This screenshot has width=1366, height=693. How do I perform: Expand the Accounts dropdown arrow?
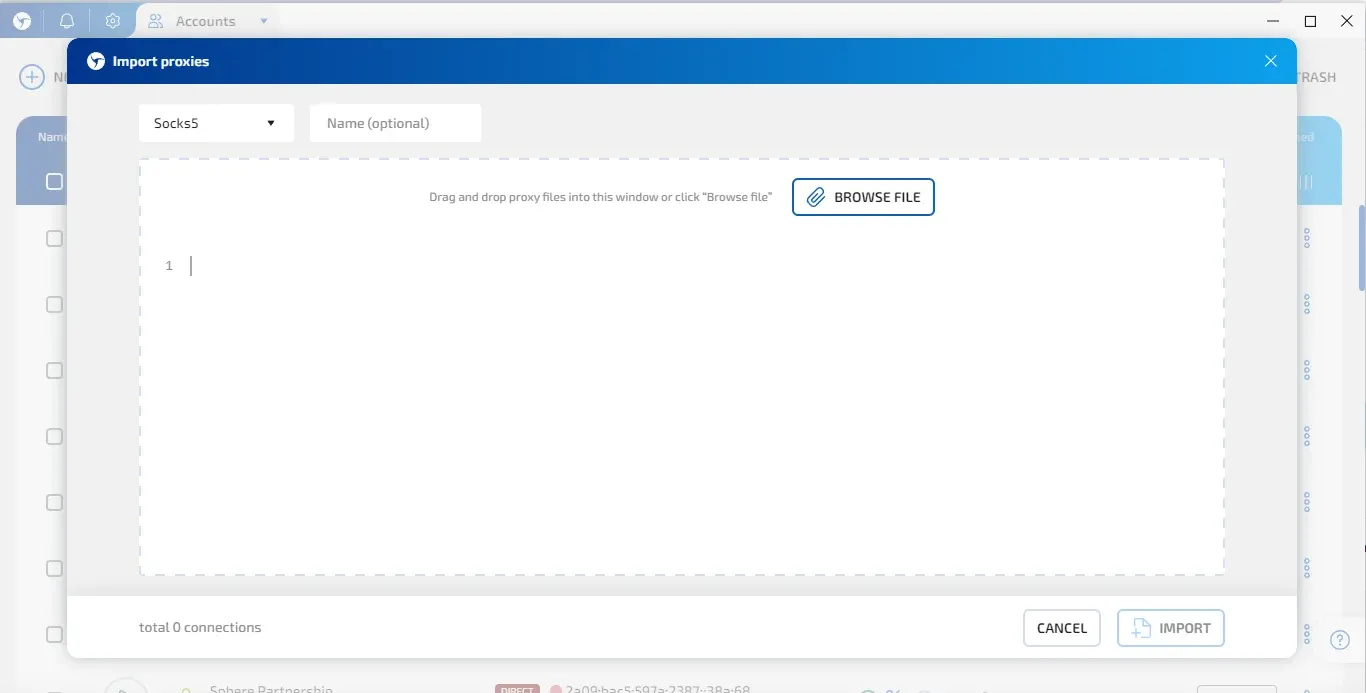263,20
